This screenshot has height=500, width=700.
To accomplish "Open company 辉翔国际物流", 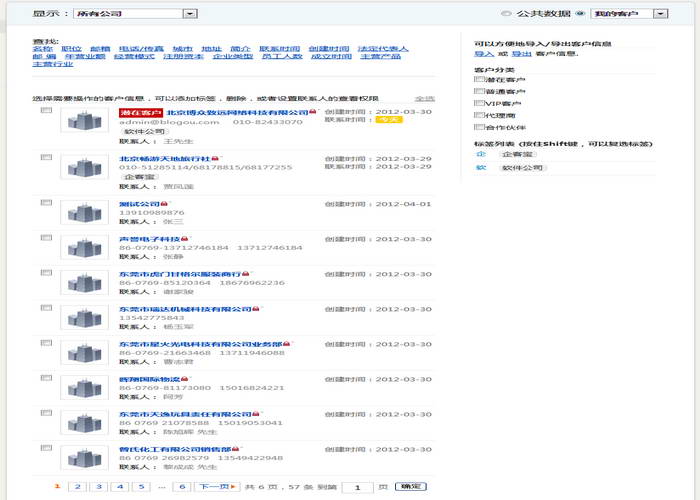I will click(149, 379).
